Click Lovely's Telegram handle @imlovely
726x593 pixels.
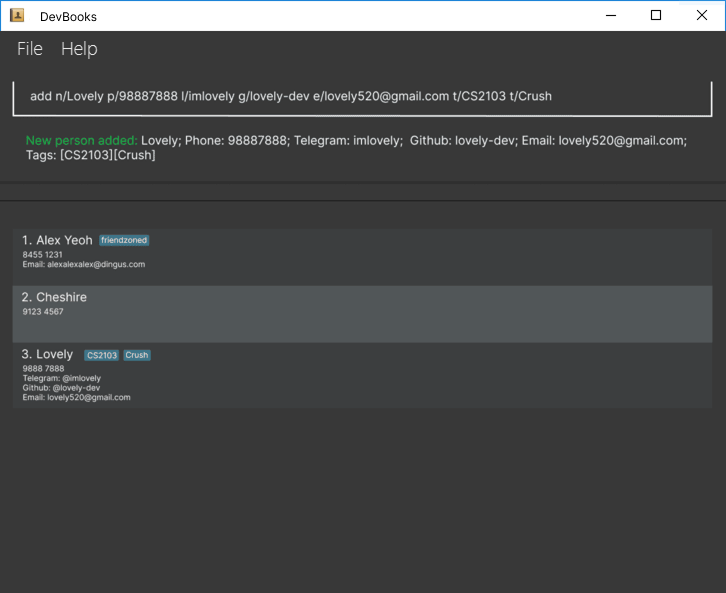62,379
